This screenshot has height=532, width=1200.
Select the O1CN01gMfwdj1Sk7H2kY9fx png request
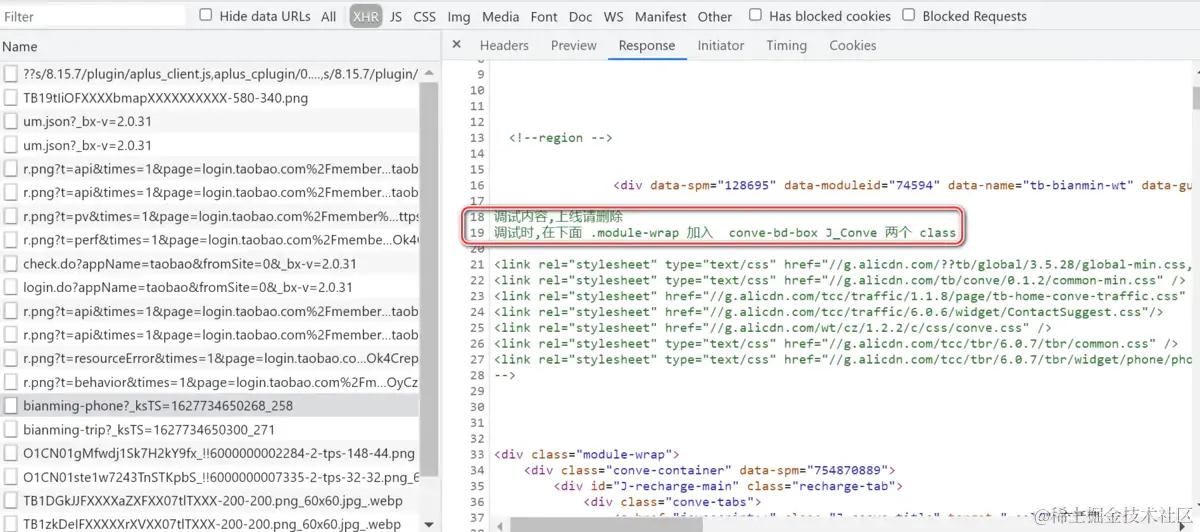tap(209, 453)
